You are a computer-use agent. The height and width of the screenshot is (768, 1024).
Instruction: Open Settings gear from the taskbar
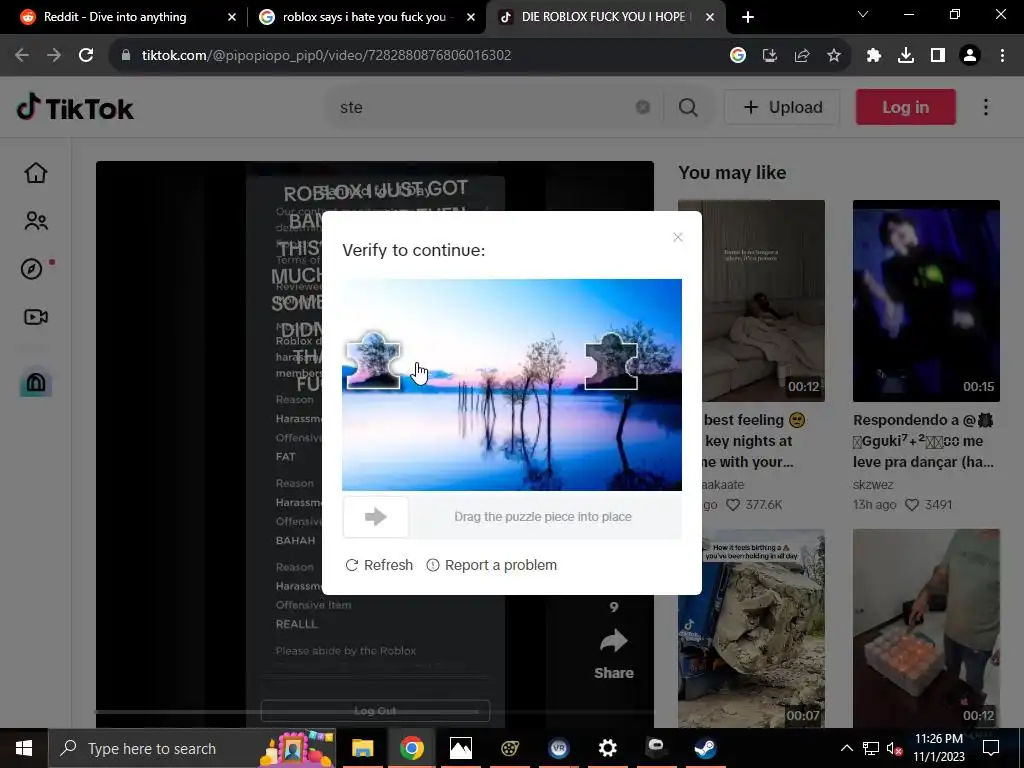(607, 748)
